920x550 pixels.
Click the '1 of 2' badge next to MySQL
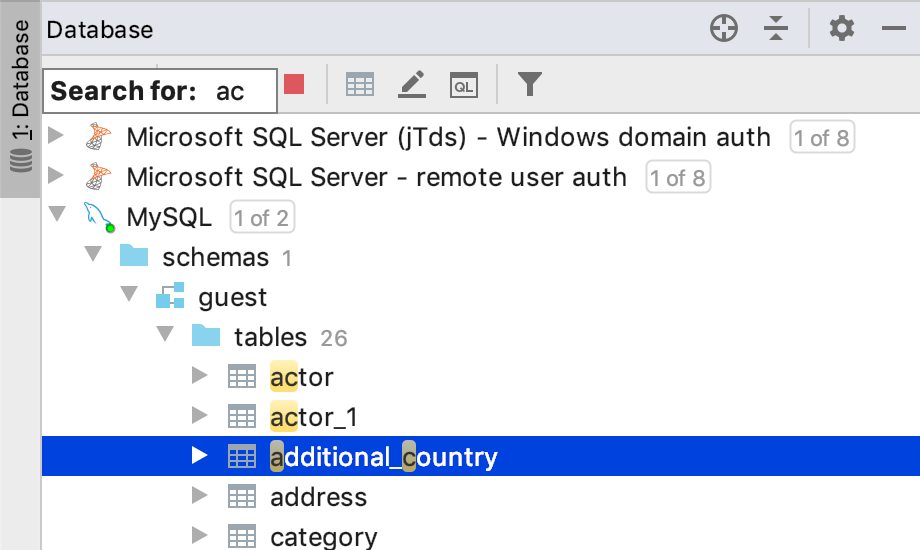(x=262, y=217)
